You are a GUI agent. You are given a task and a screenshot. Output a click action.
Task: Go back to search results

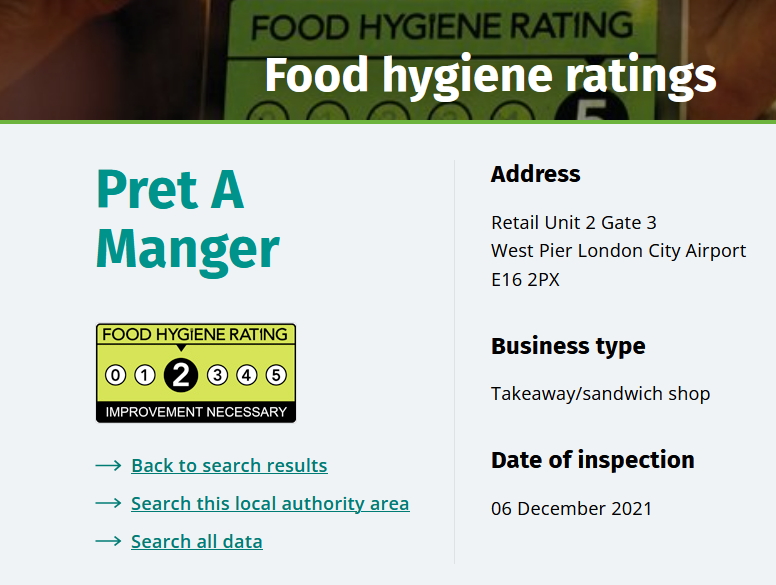click(229, 466)
